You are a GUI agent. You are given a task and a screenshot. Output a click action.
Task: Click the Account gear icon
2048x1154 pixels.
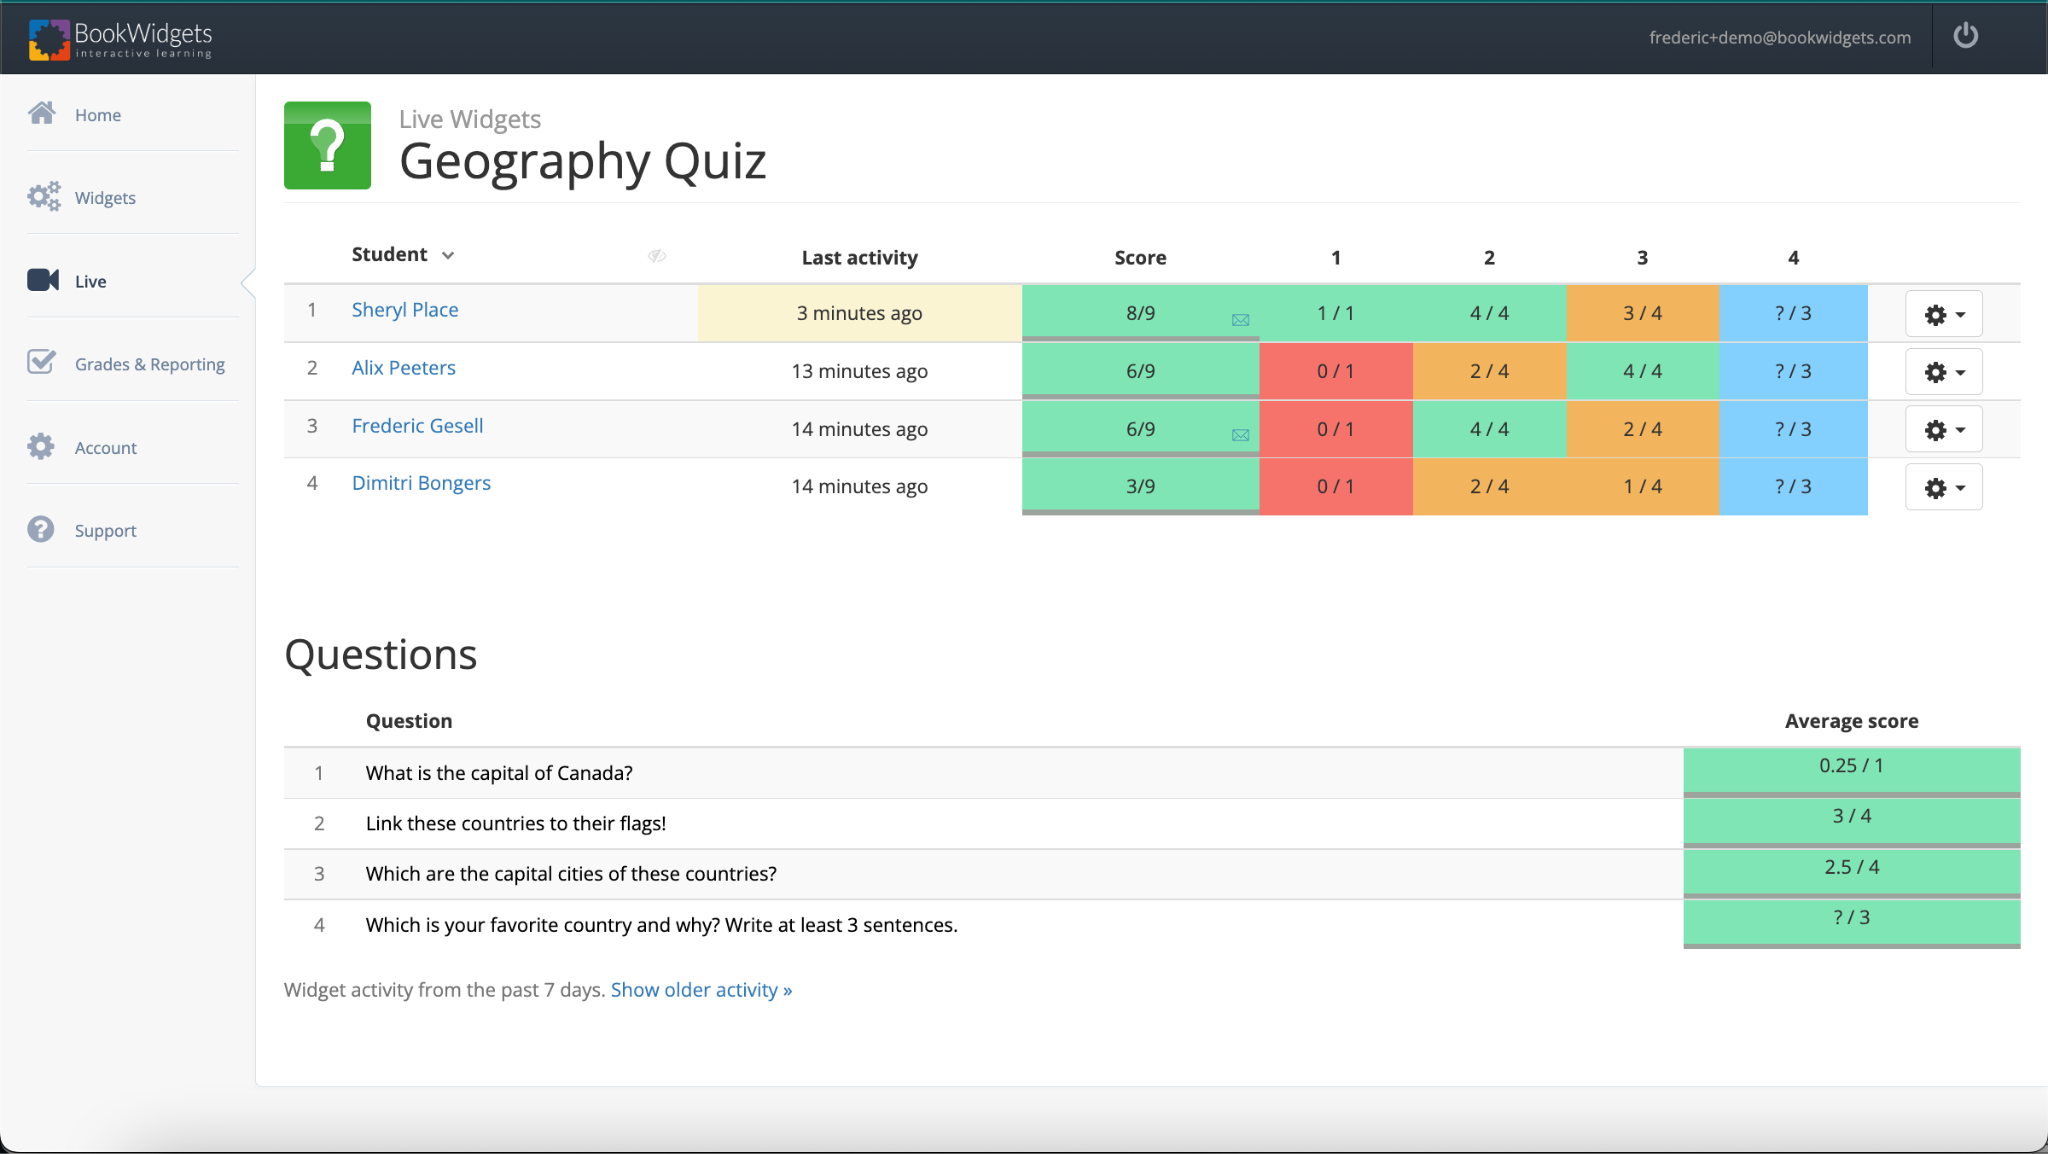pos(41,446)
